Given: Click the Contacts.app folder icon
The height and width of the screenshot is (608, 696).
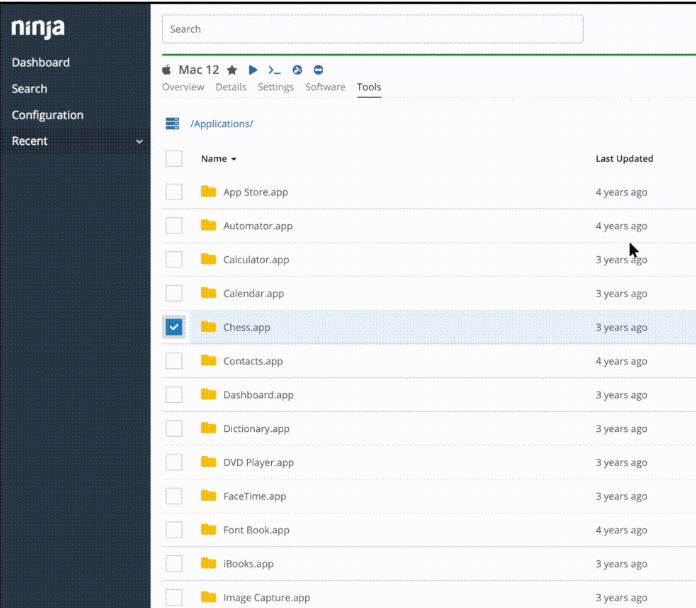Looking at the screenshot, I should click(208, 360).
